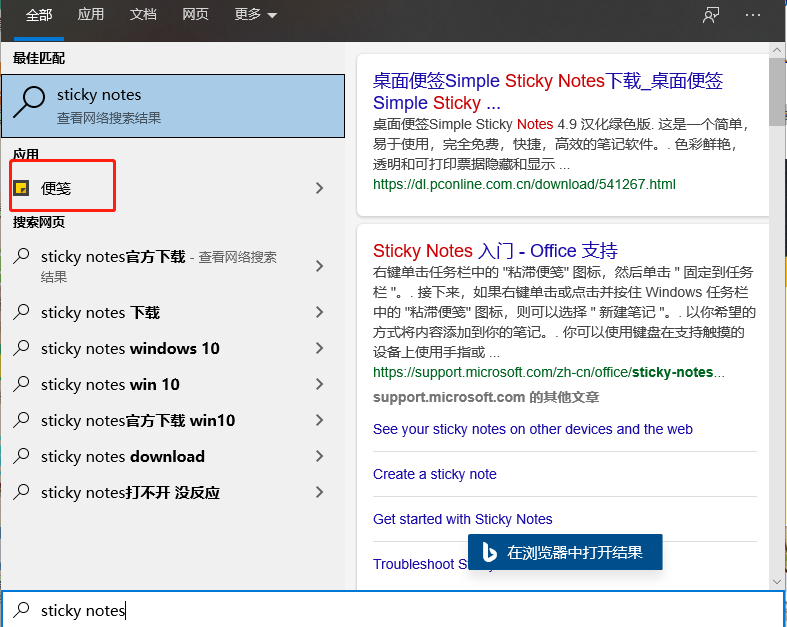The height and width of the screenshot is (627, 787).
Task: Click search icon beside 'sticky notes download'
Action: (x=21, y=456)
